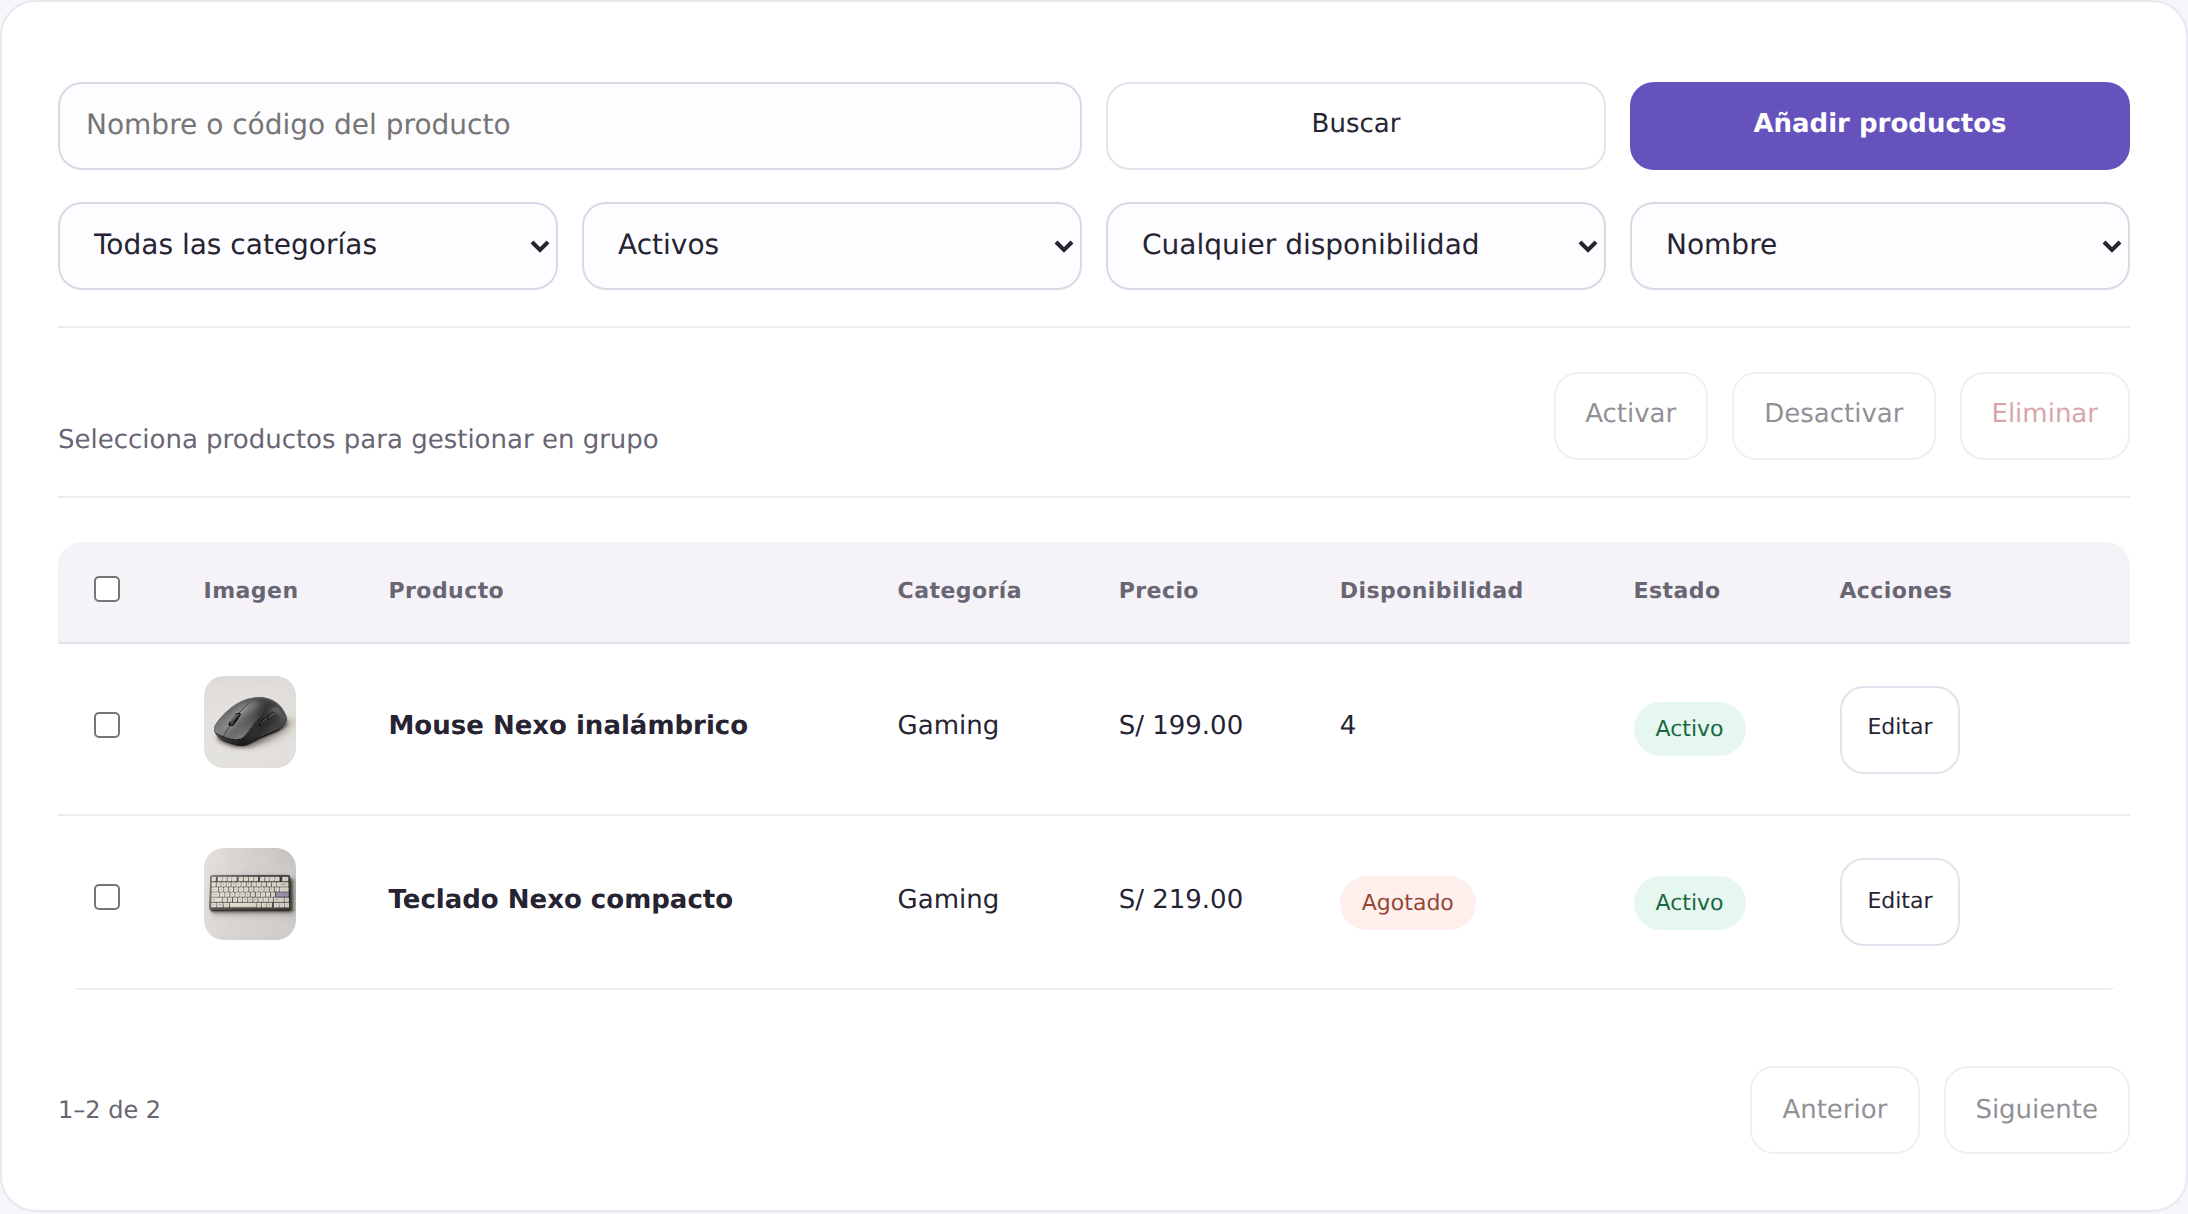Image resolution: width=2188 pixels, height=1214 pixels.
Task: Toggle the select-all checkbox in table header
Action: [107, 589]
